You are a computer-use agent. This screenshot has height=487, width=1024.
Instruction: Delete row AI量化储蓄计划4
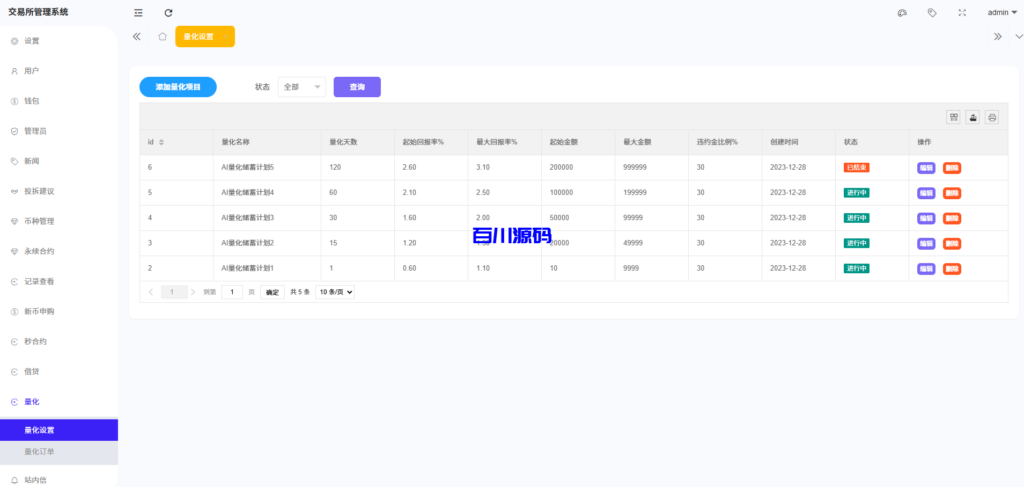point(952,193)
